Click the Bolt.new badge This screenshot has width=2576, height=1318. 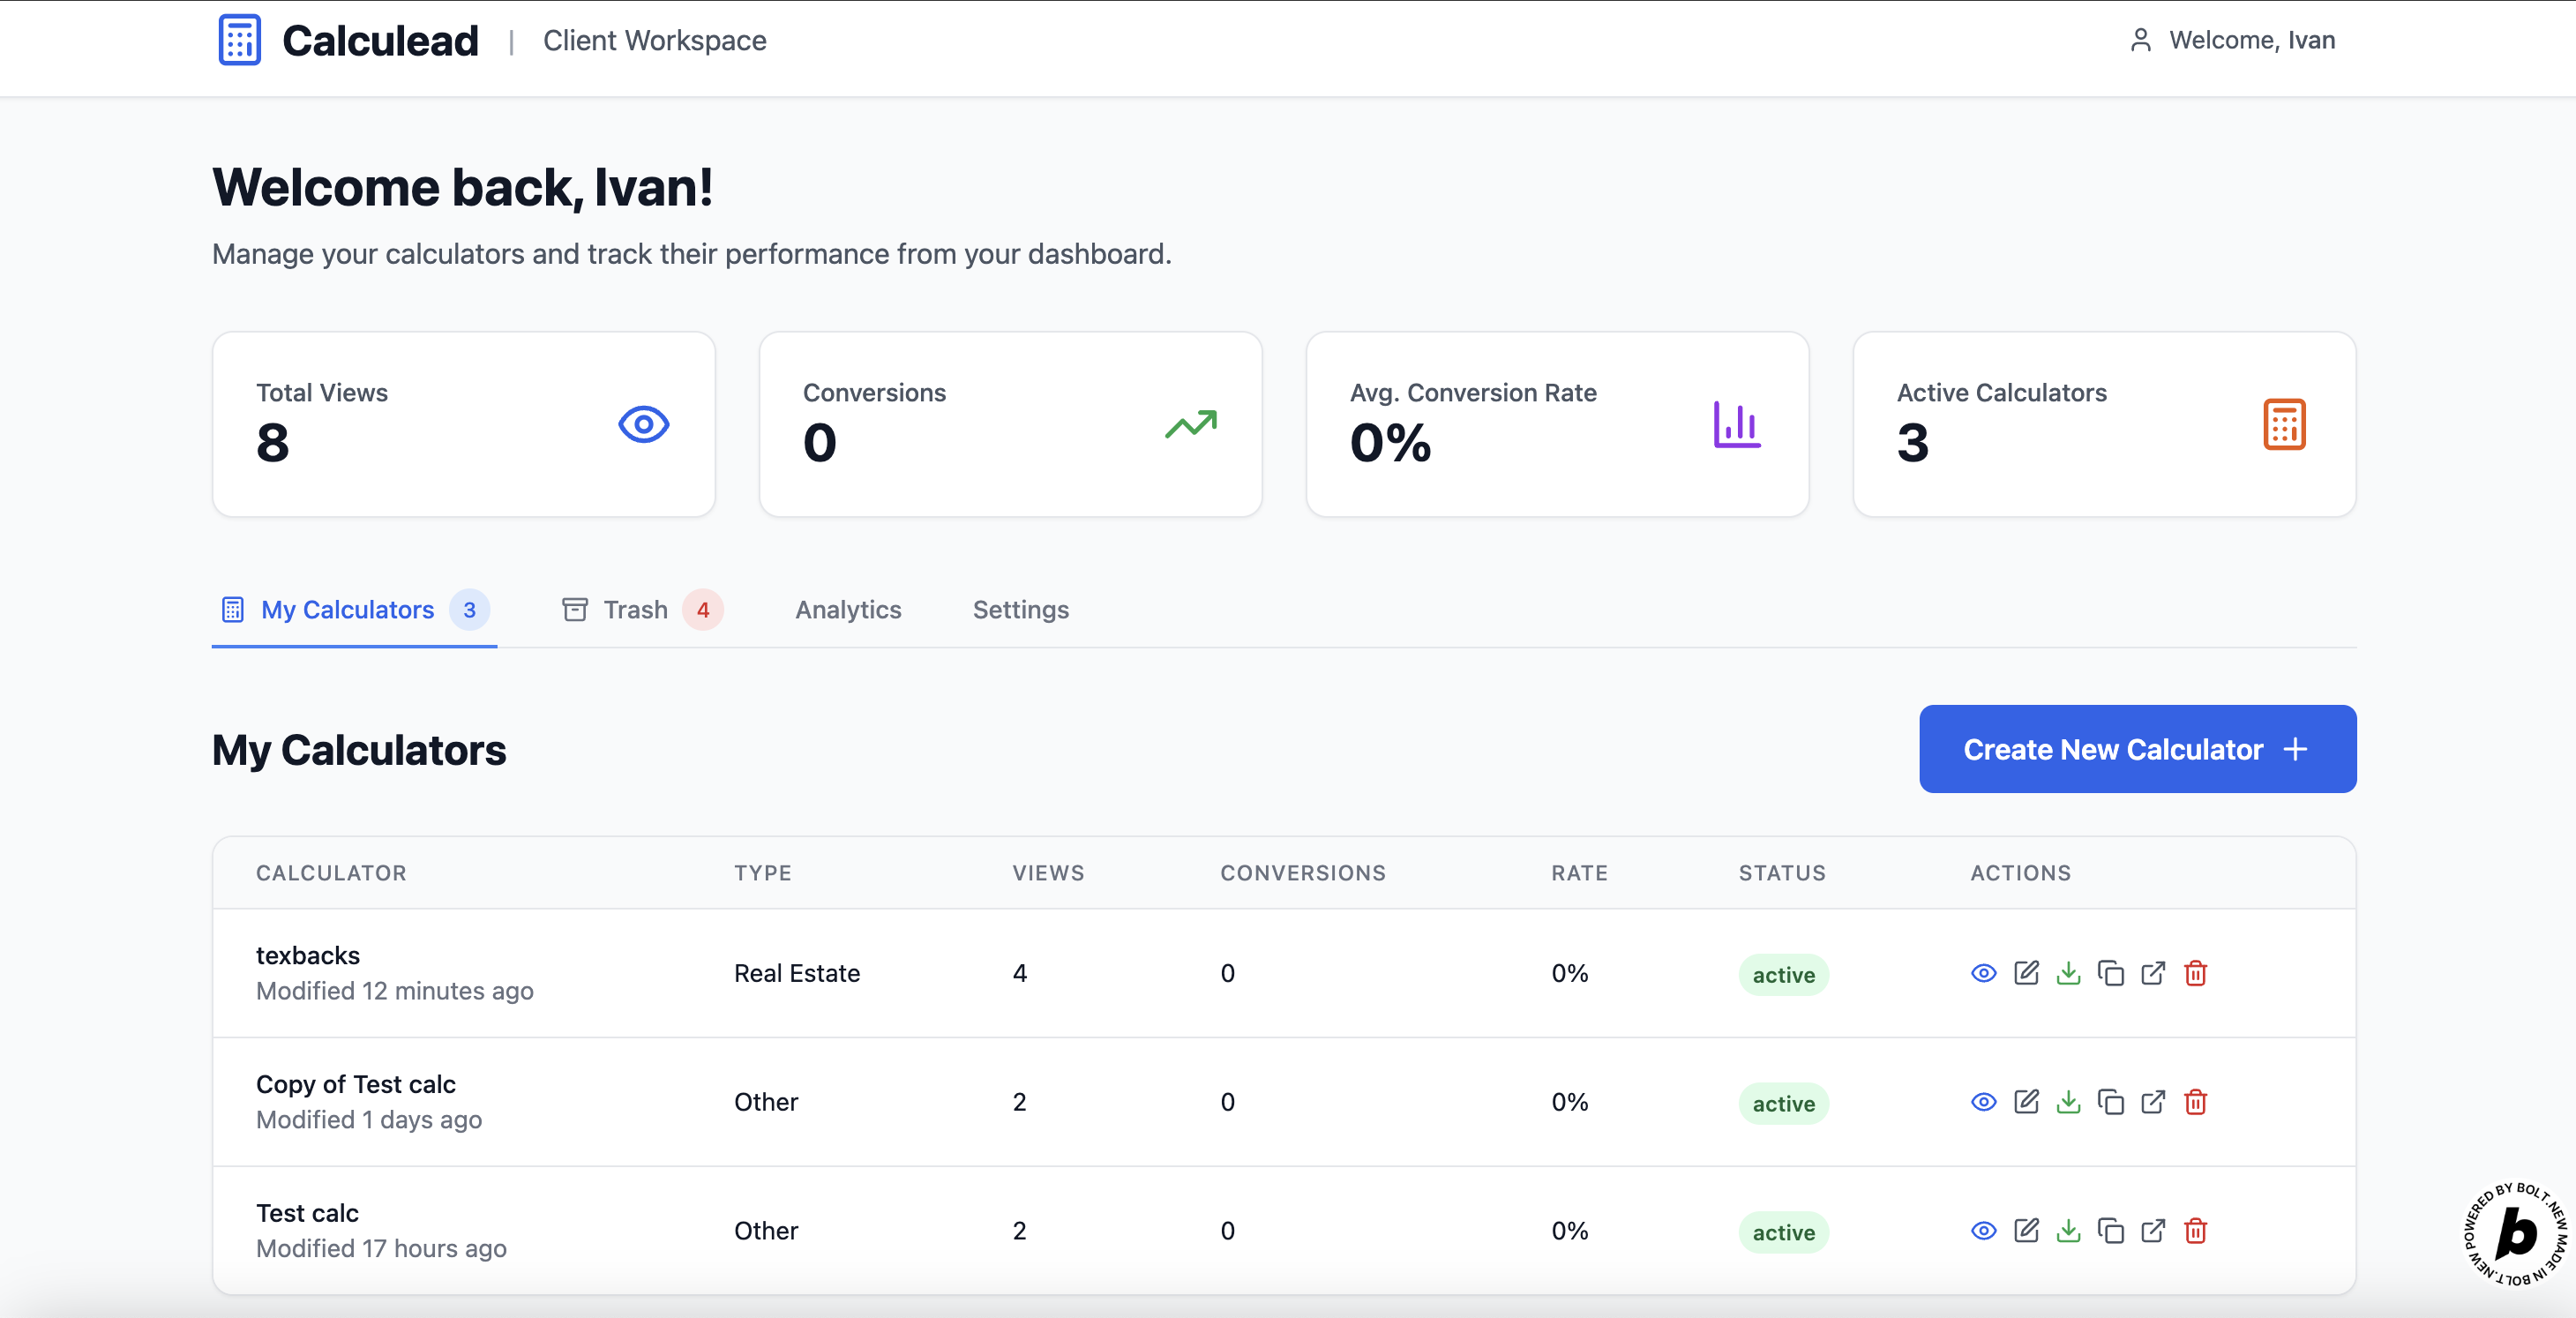tap(2514, 1233)
